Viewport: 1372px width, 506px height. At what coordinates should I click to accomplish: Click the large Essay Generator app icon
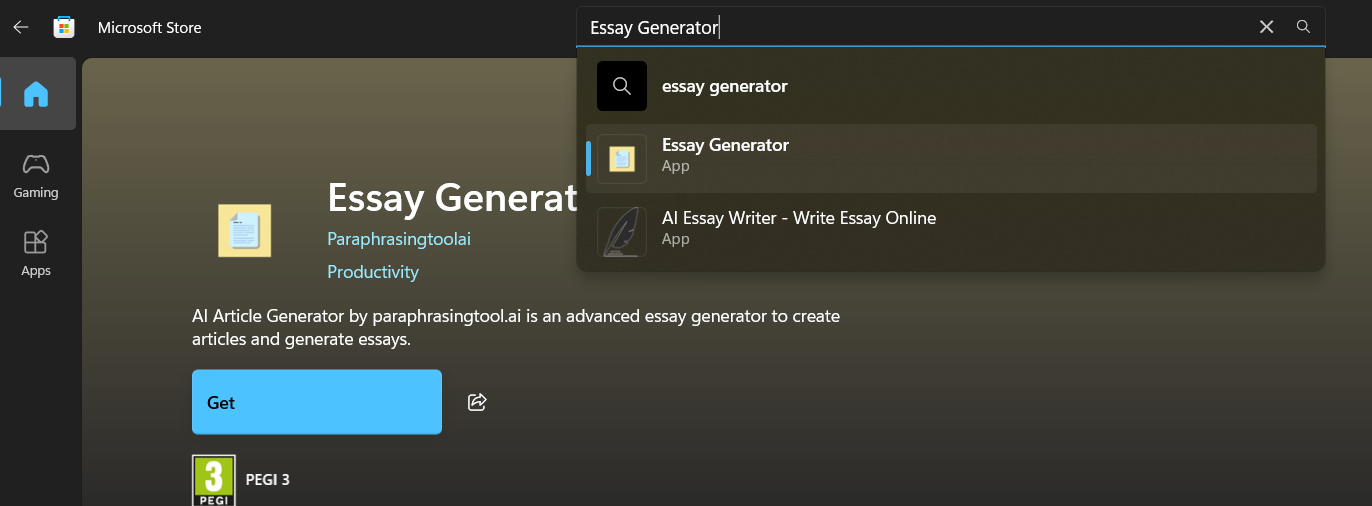click(x=244, y=231)
